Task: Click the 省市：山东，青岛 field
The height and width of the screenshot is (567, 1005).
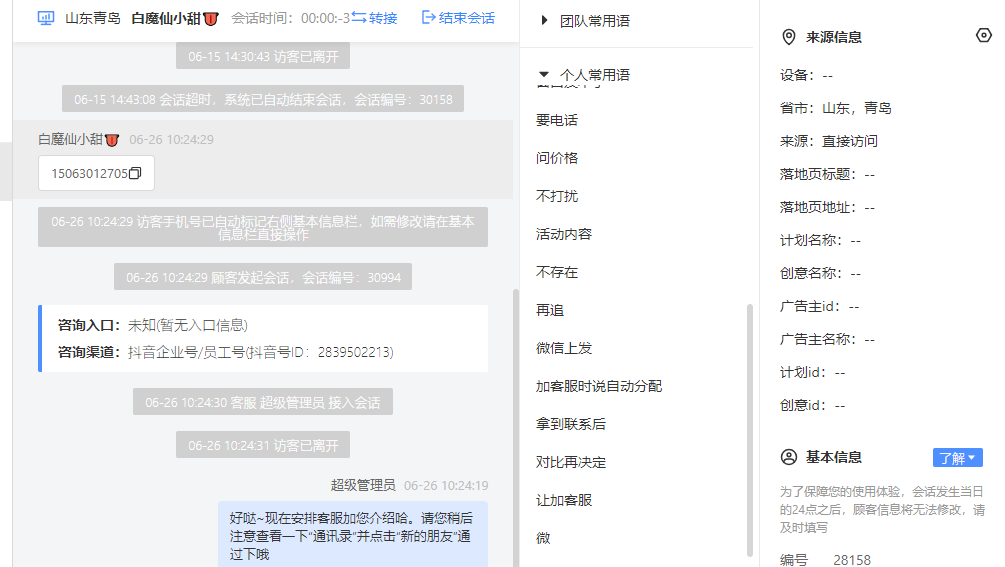Action: (835, 108)
